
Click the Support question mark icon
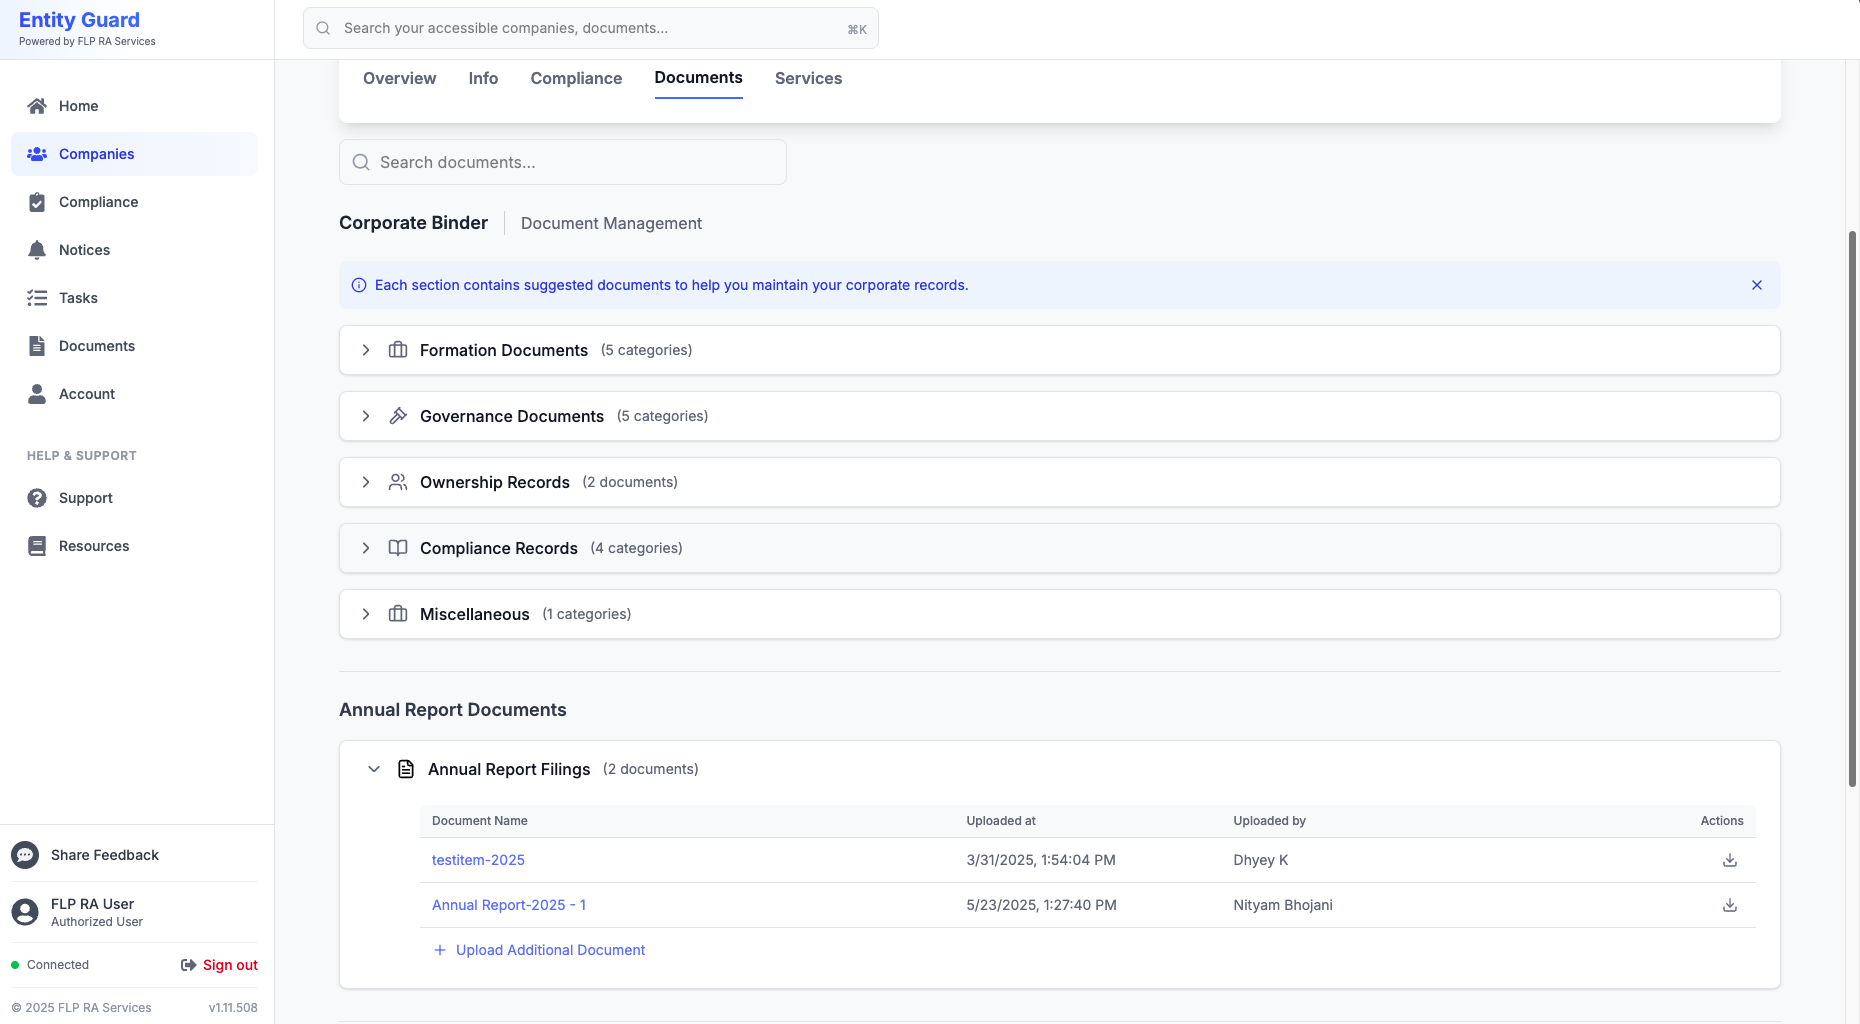[x=37, y=498]
